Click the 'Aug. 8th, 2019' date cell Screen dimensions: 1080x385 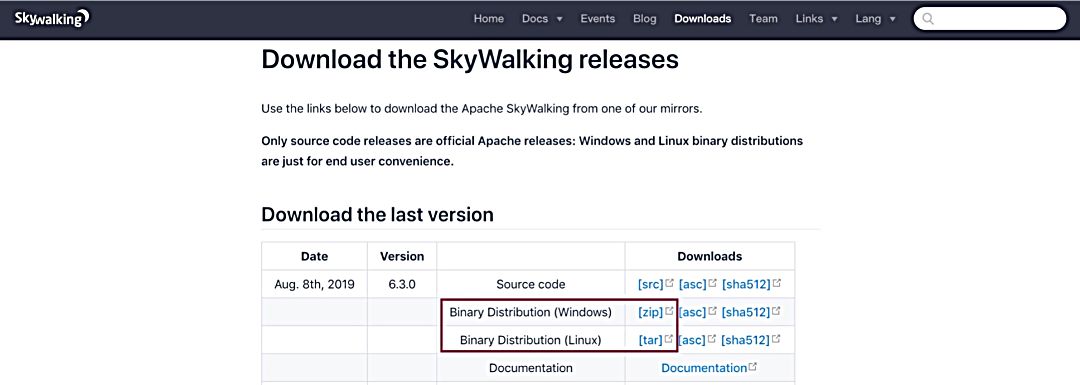point(314,284)
